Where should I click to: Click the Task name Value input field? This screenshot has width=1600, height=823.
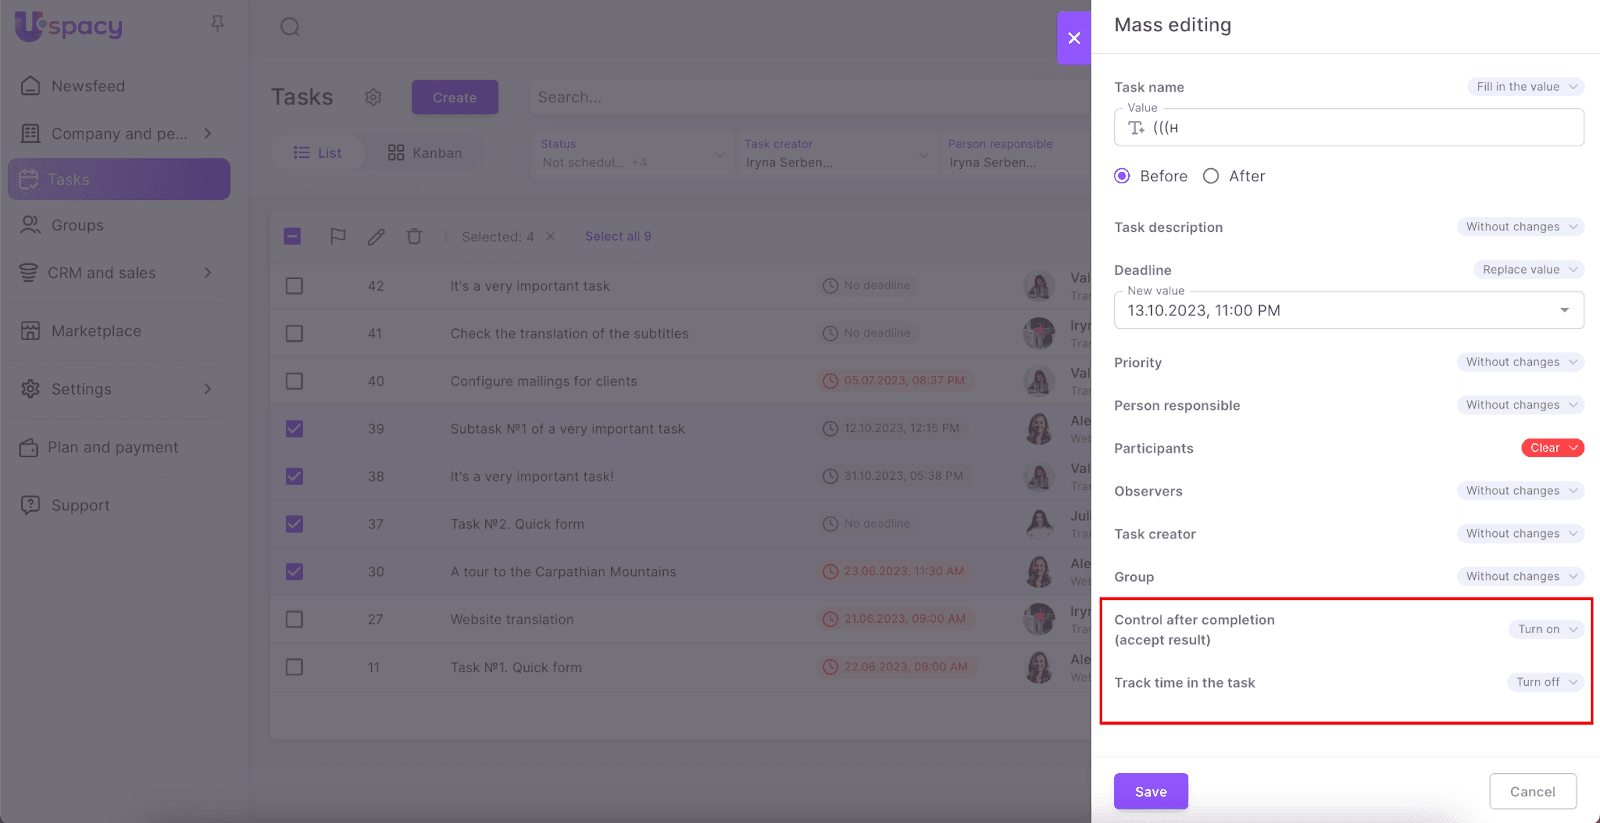(x=1360, y=128)
